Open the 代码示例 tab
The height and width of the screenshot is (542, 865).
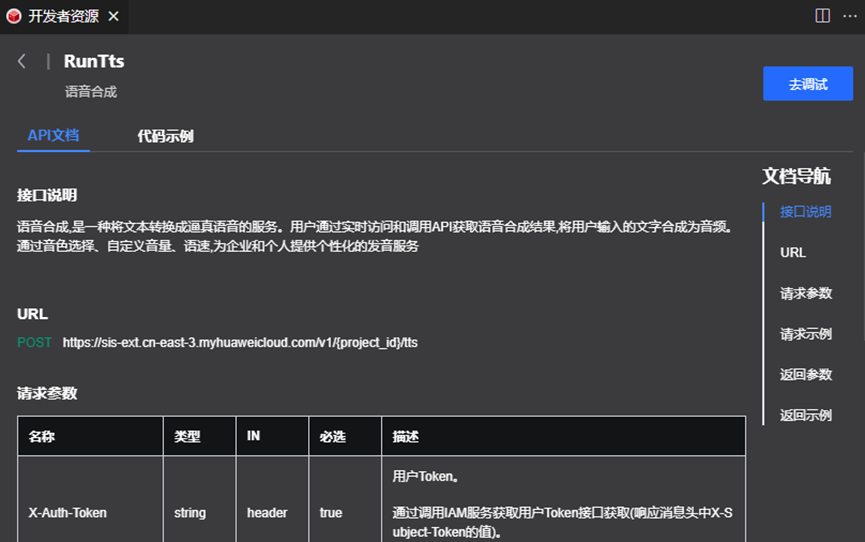165,136
